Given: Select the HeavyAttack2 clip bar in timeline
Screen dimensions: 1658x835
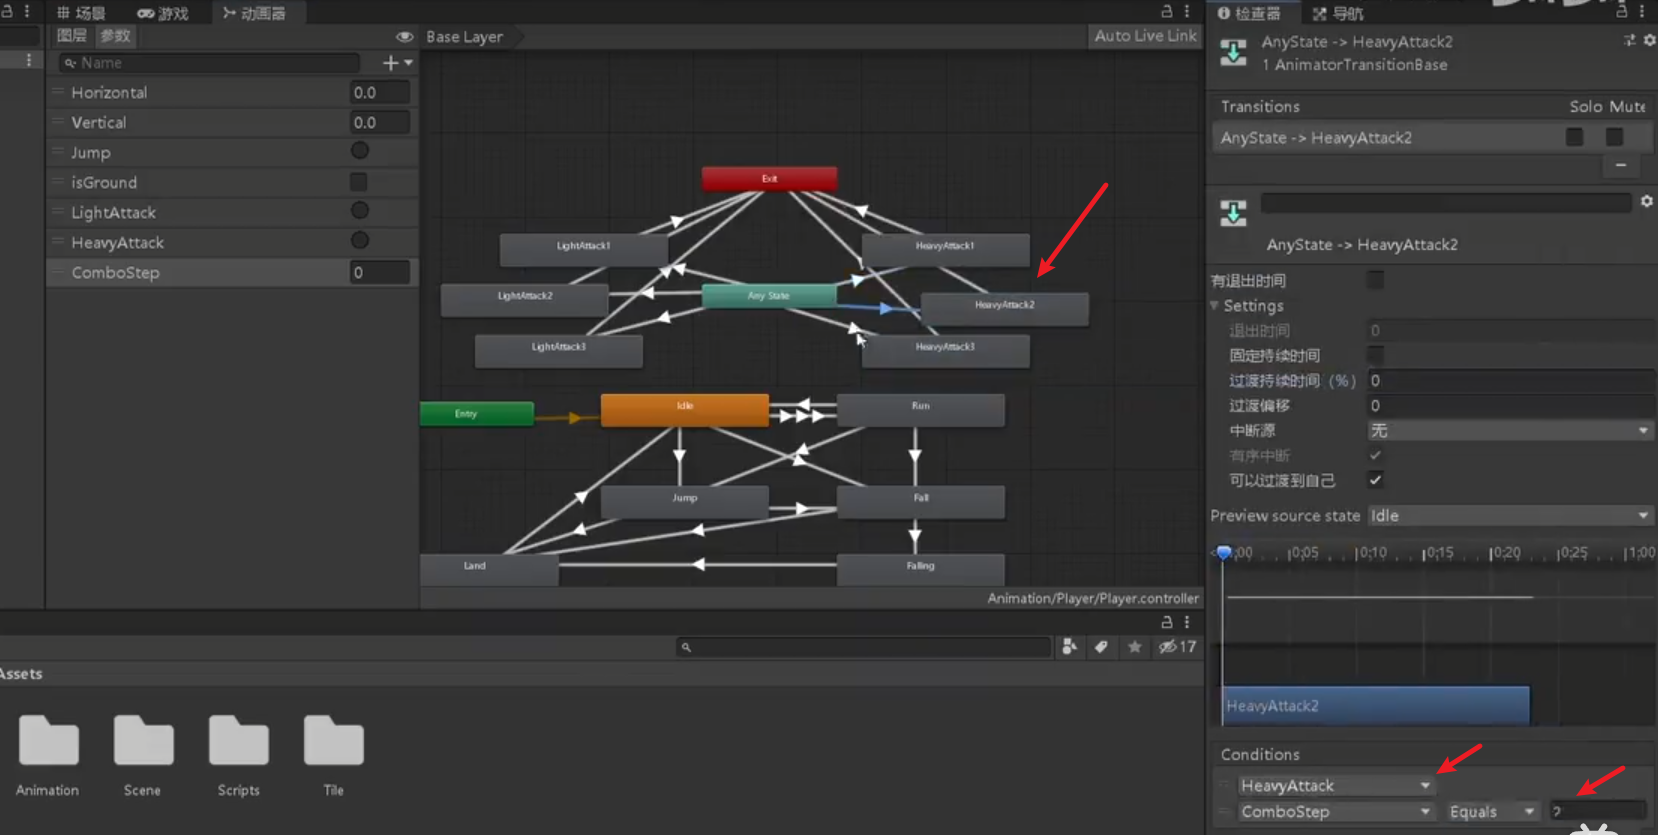Looking at the screenshot, I should tap(1375, 705).
